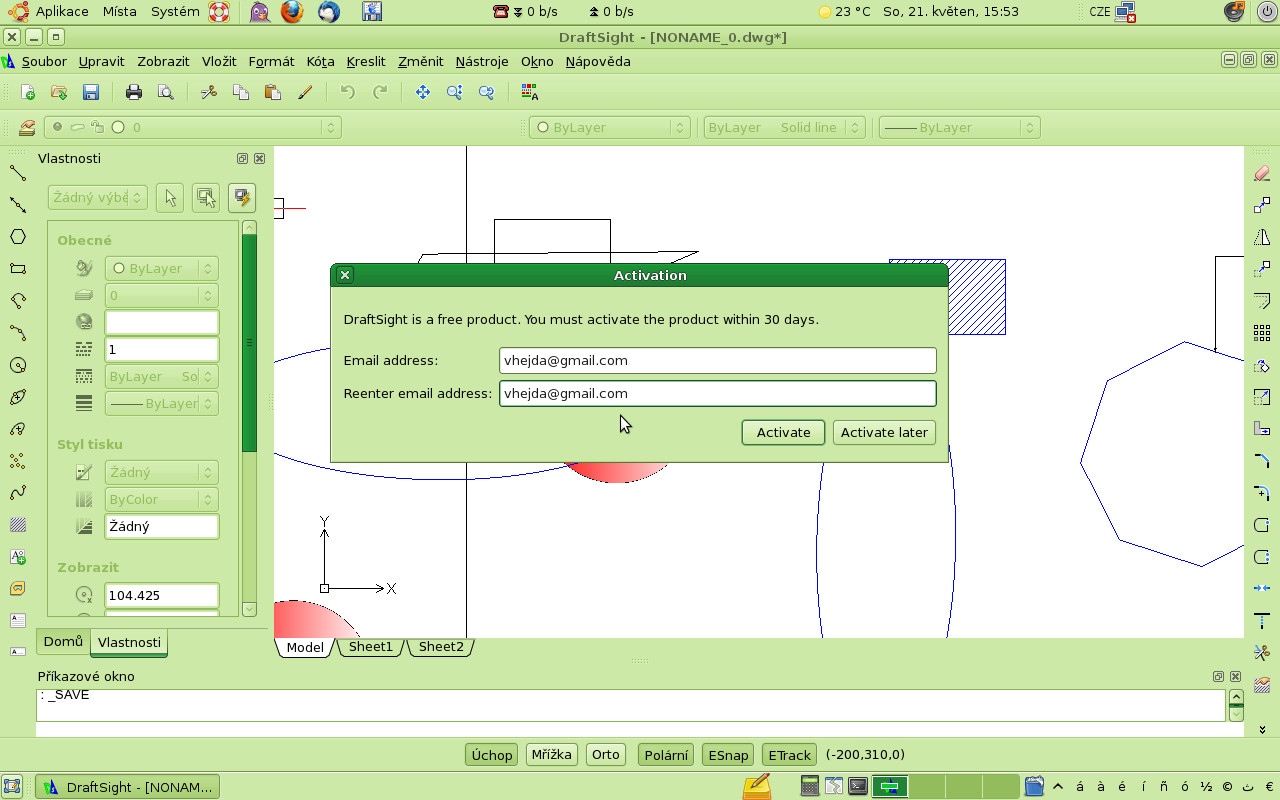Image resolution: width=1280 pixels, height=800 pixels.
Task: Switch to the Domů panel tab
Action: 63,642
